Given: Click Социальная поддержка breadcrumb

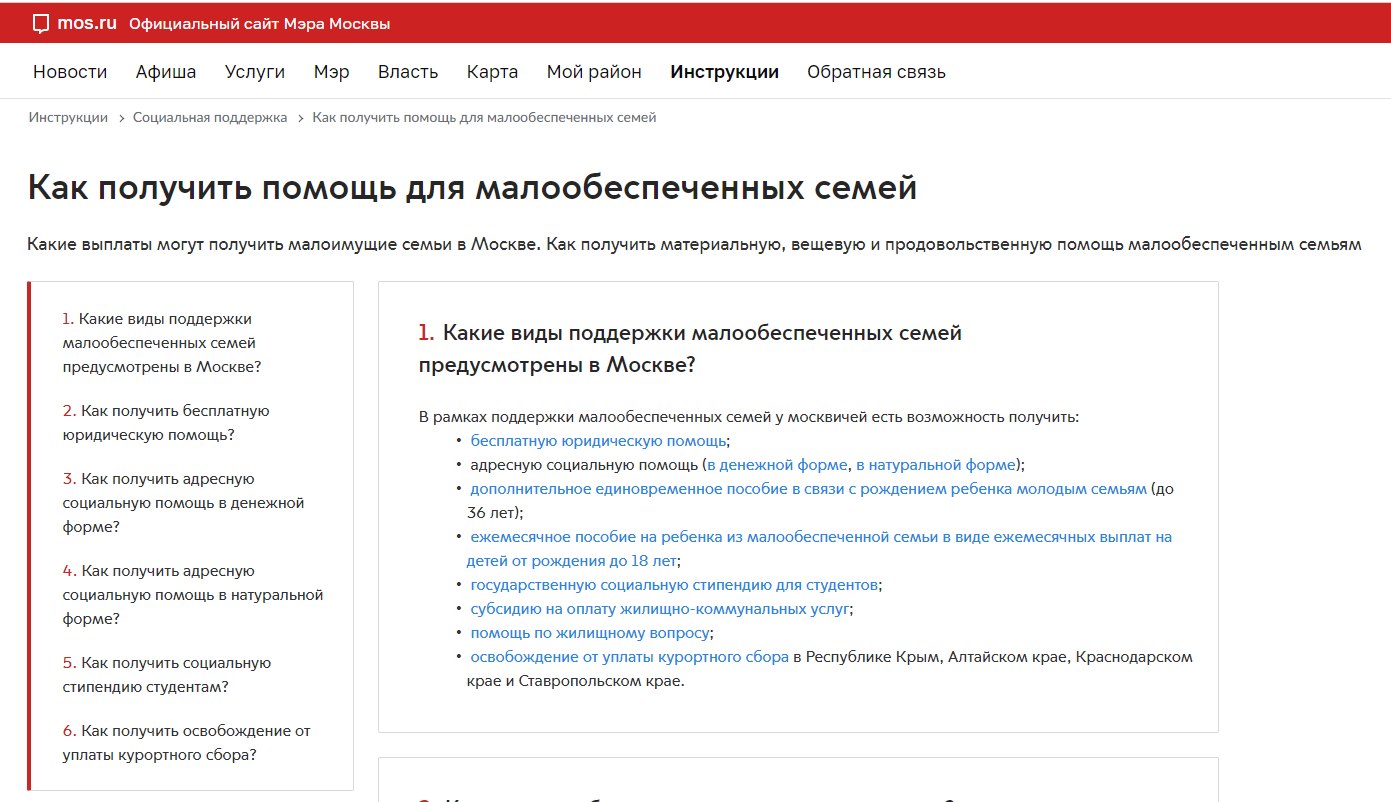Looking at the screenshot, I should (x=210, y=117).
